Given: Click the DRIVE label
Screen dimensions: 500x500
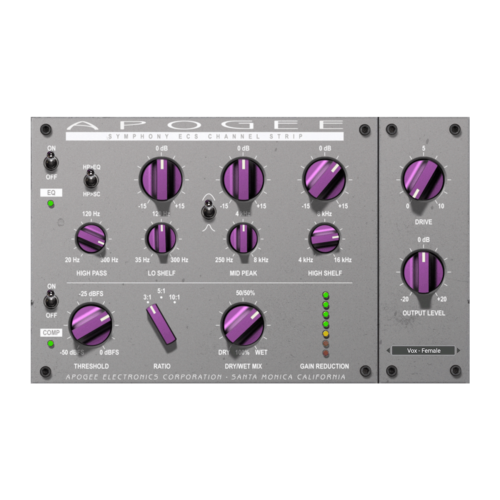Looking at the screenshot, I should pyautogui.click(x=423, y=222).
